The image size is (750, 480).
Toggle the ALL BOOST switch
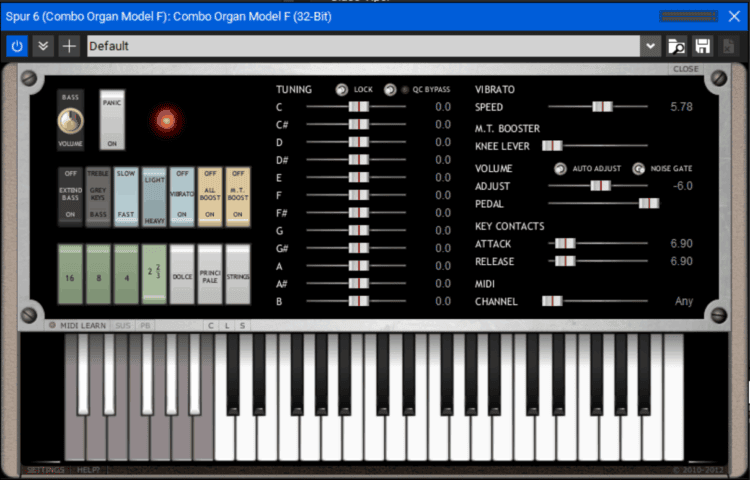pos(210,196)
